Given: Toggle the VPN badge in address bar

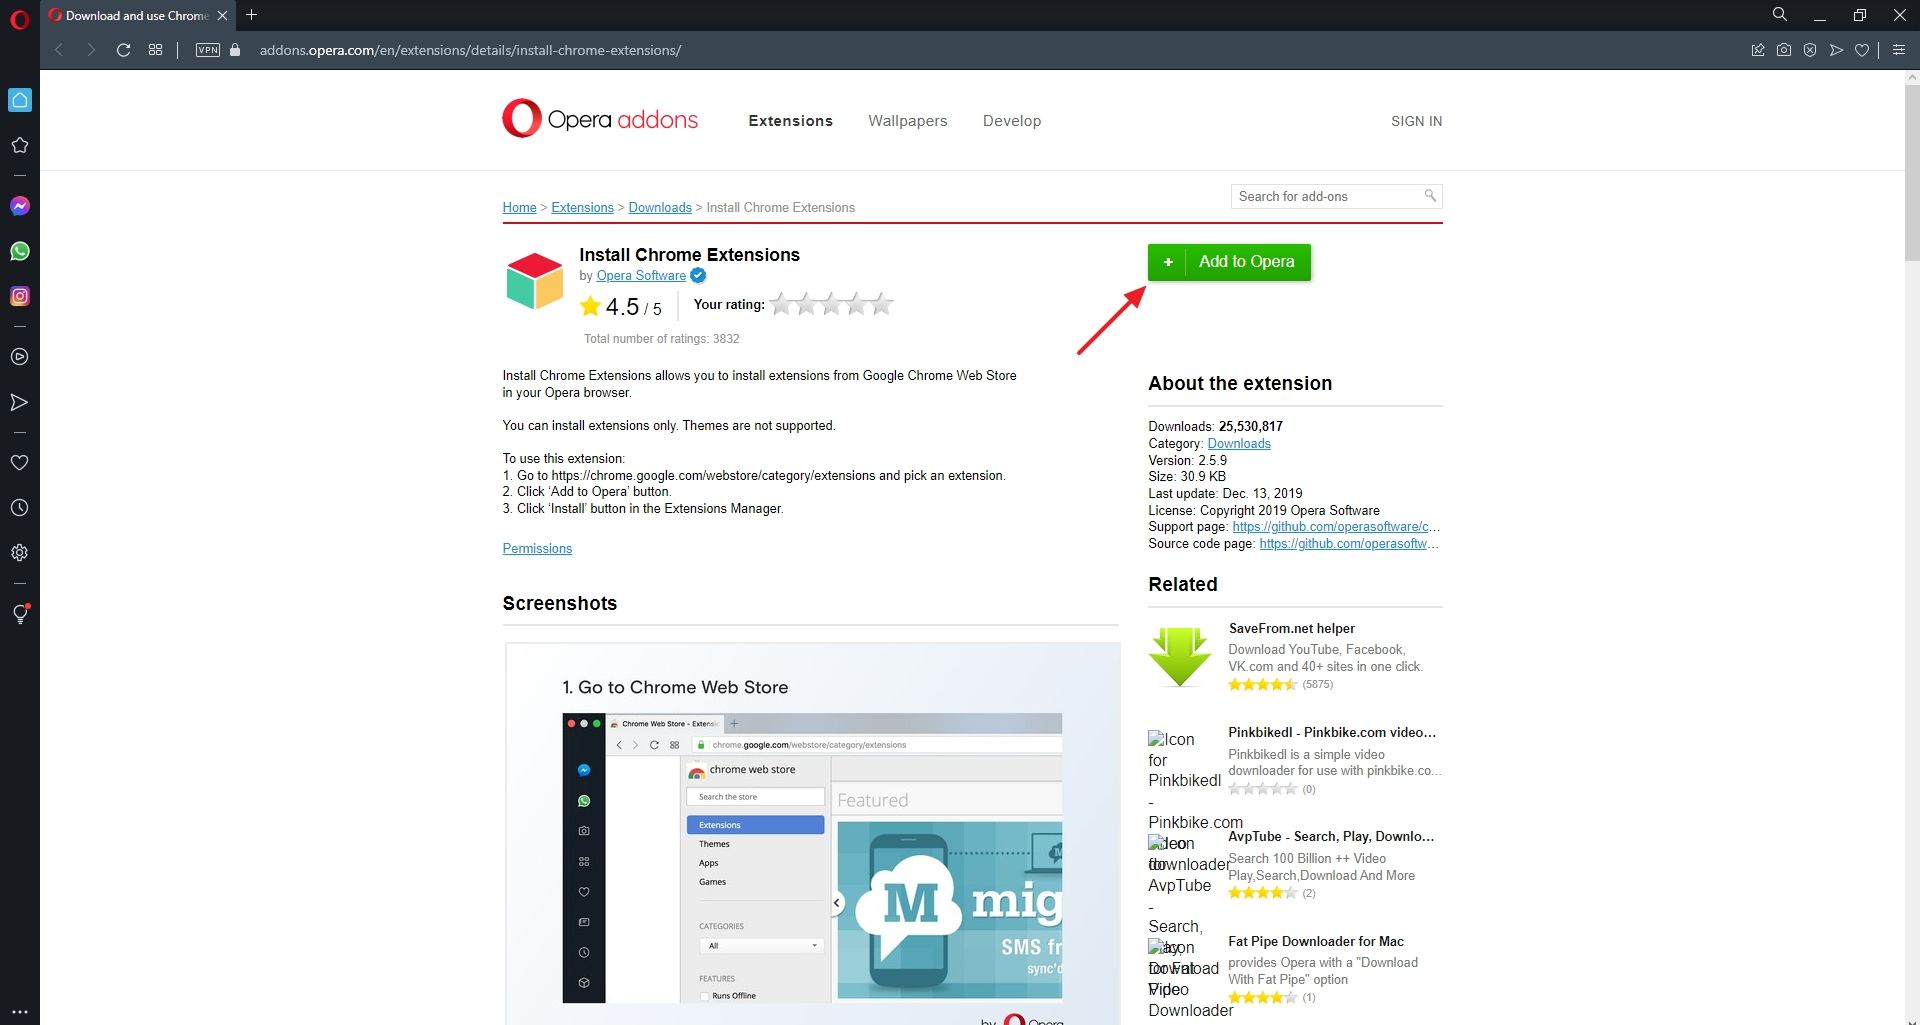Looking at the screenshot, I should 208,50.
